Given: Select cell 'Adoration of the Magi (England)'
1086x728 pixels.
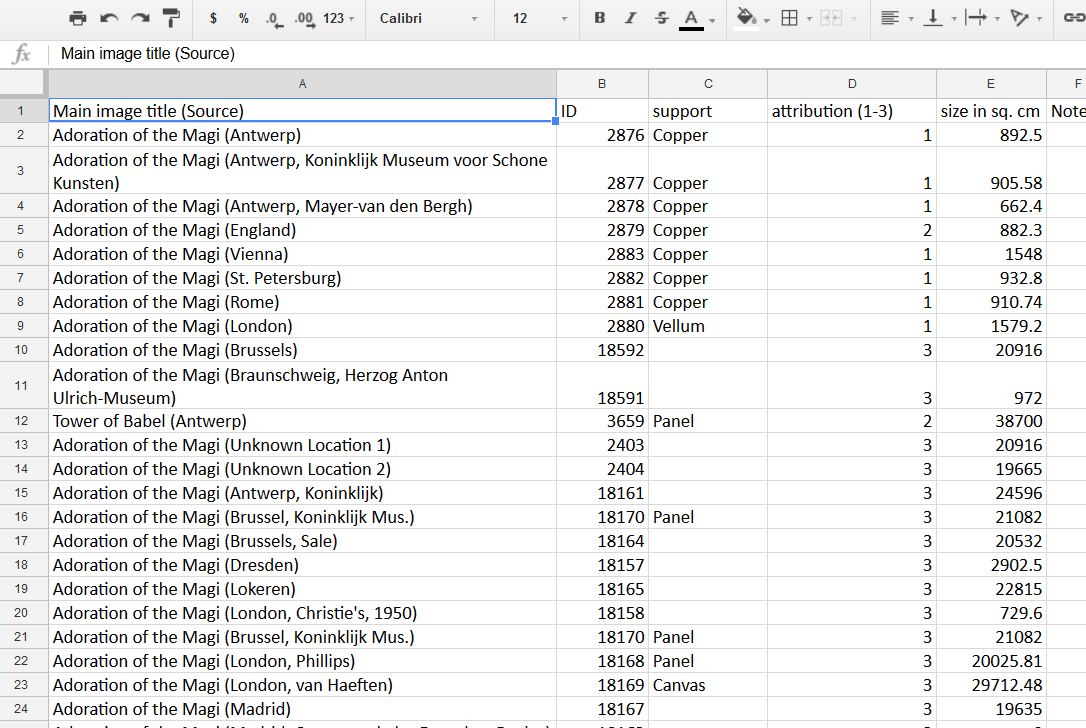Looking at the screenshot, I should pos(302,230).
